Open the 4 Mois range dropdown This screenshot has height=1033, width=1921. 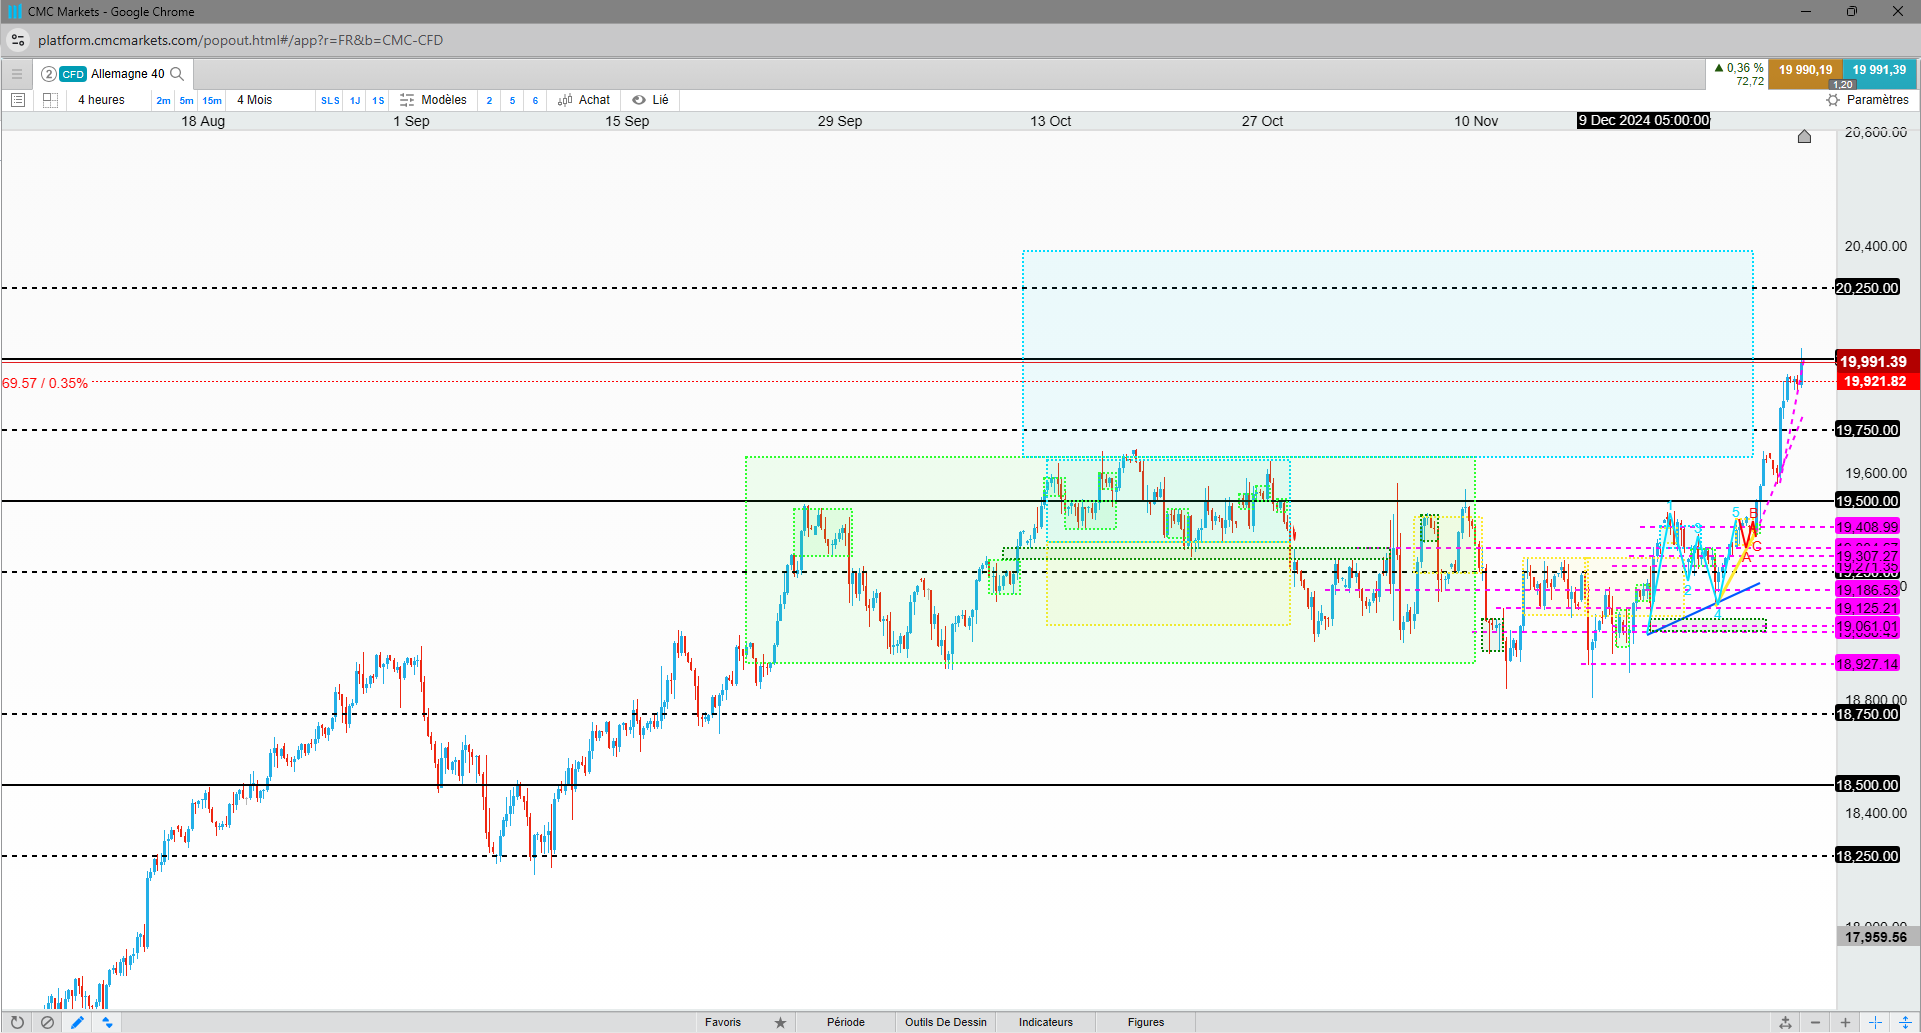(255, 100)
